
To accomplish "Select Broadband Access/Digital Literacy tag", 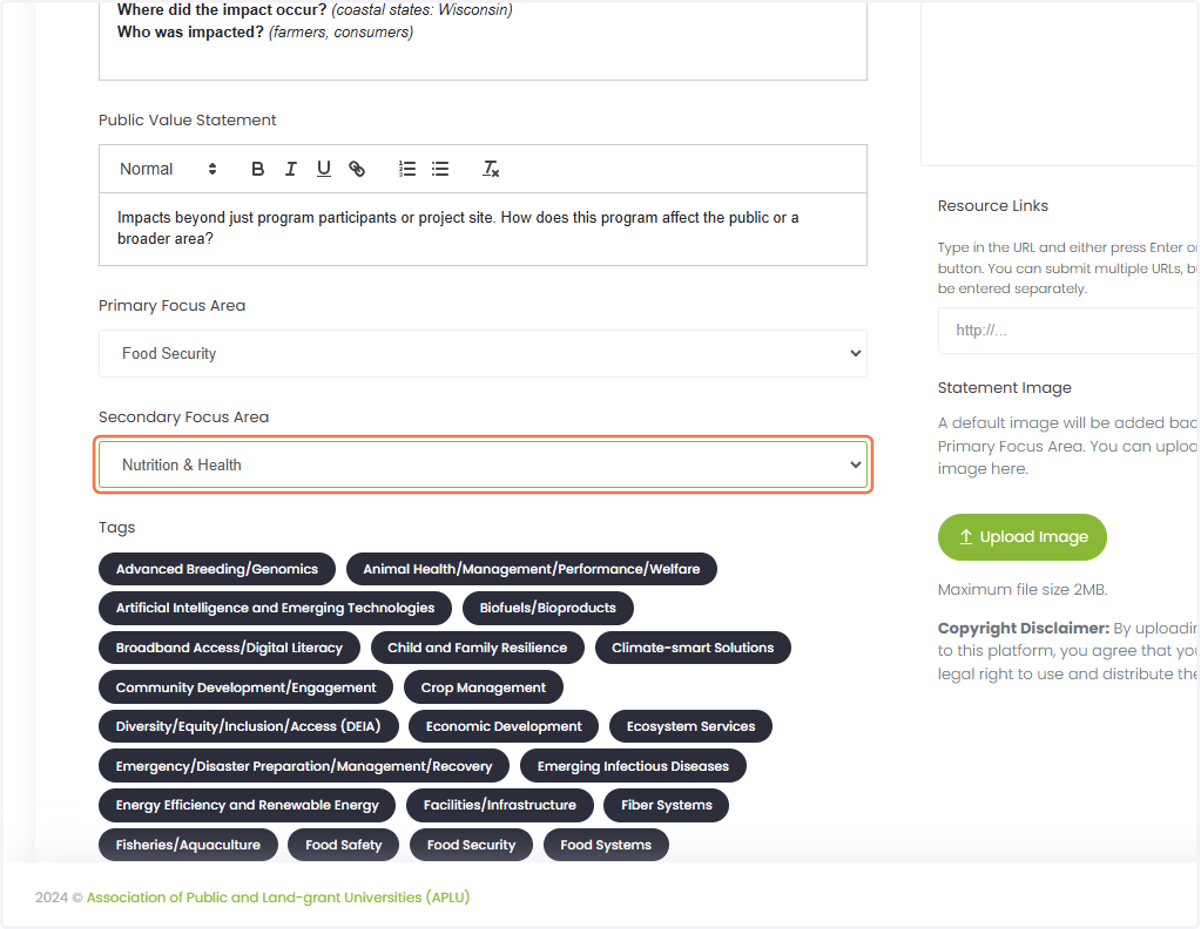I will [x=229, y=648].
